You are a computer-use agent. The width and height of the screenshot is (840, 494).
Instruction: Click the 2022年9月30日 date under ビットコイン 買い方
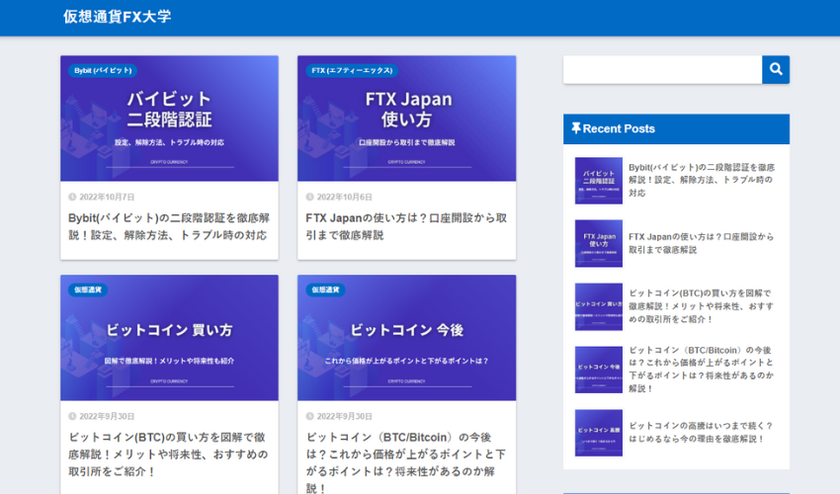tap(107, 416)
